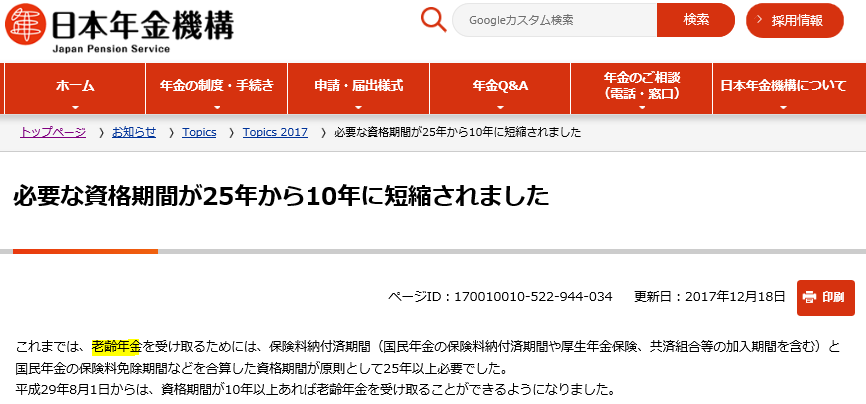Click the printer icon for 印刷

tap(809, 297)
